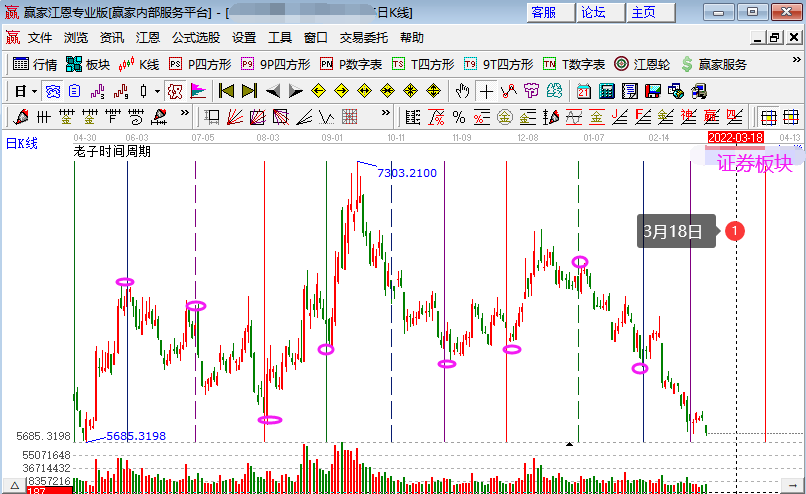Select the red step-9 wave icon

pyautogui.click(x=121, y=92)
